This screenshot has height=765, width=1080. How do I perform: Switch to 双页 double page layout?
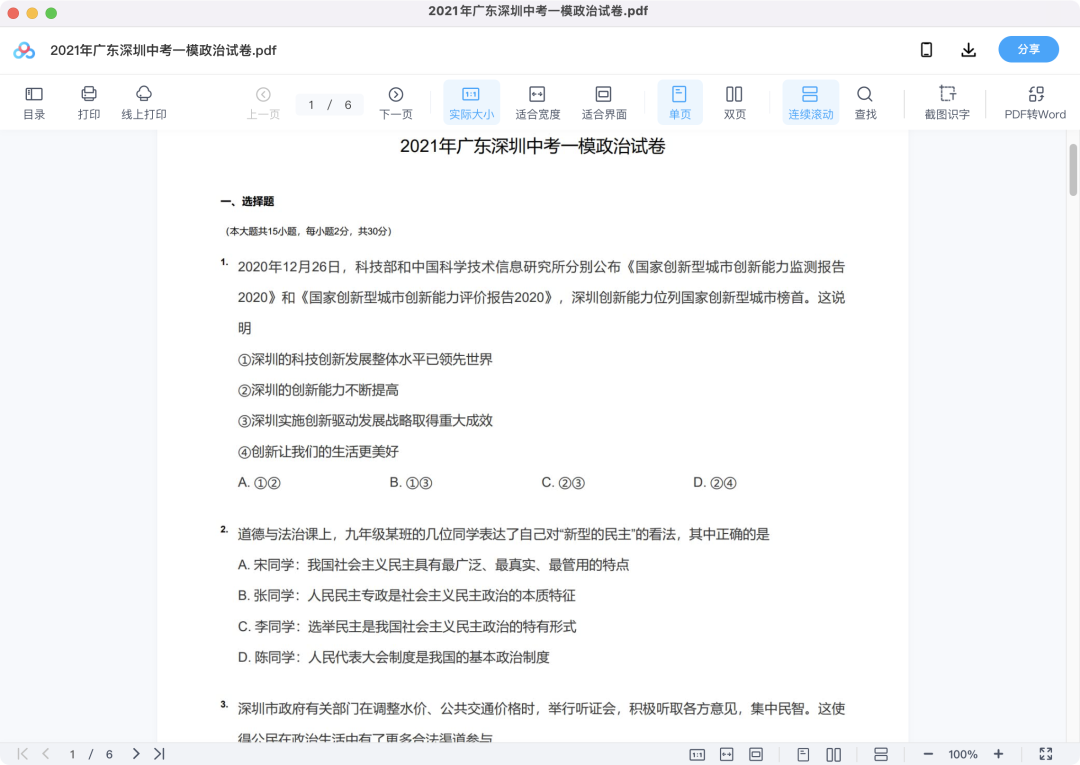click(x=734, y=103)
